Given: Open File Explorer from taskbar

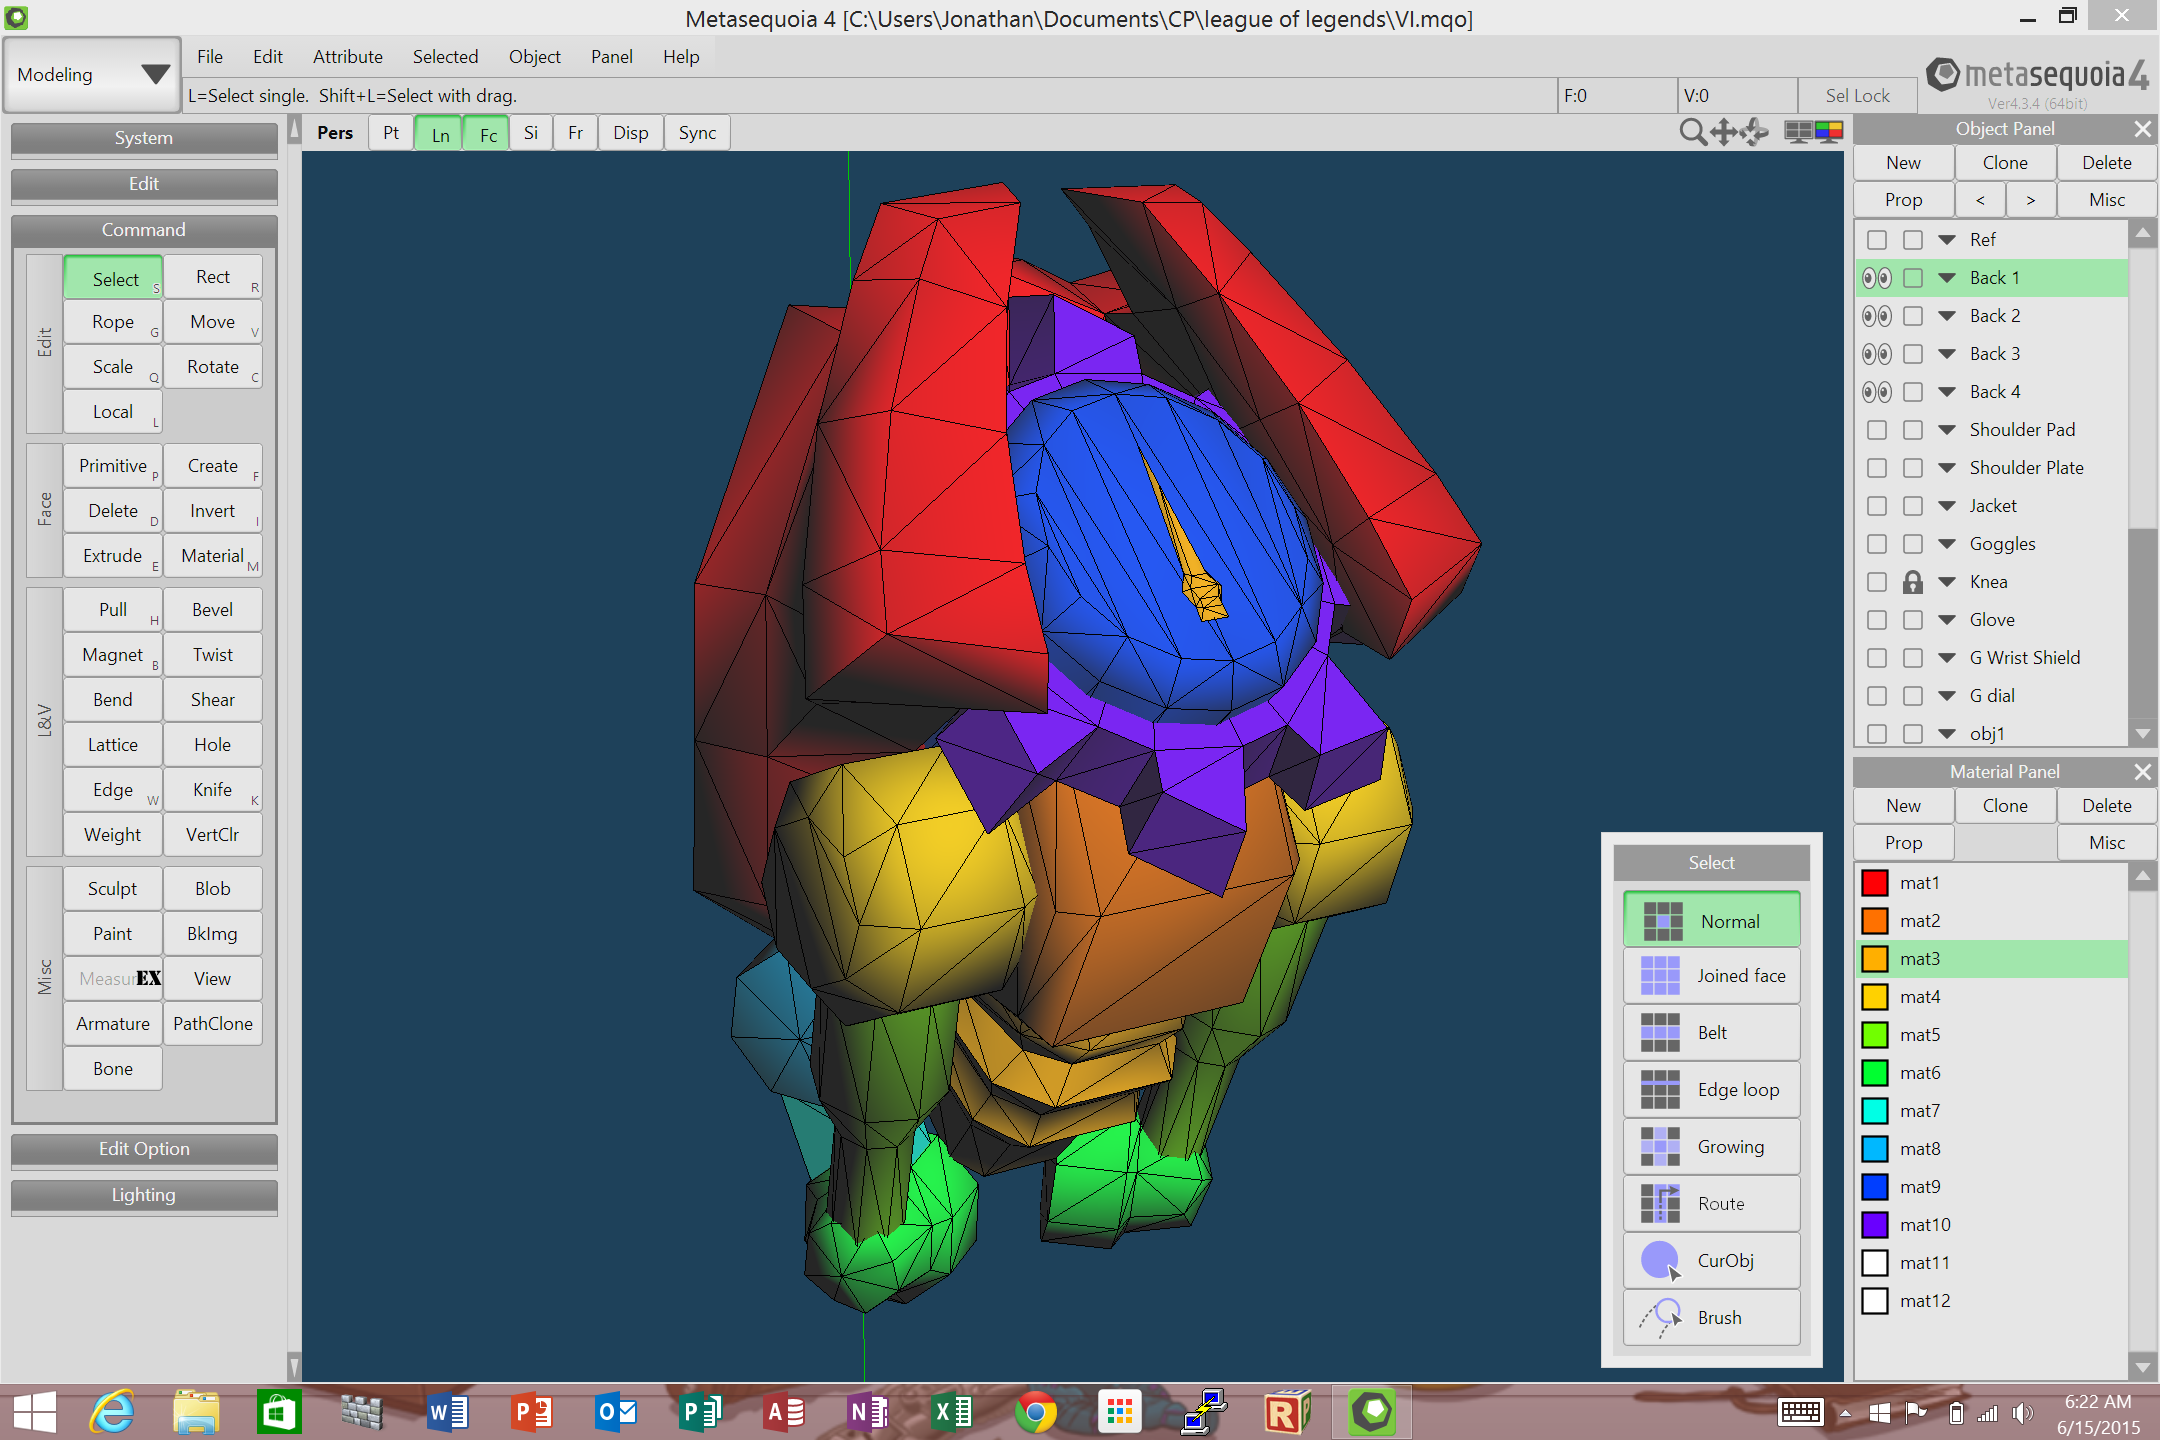Looking at the screenshot, I should point(196,1412).
